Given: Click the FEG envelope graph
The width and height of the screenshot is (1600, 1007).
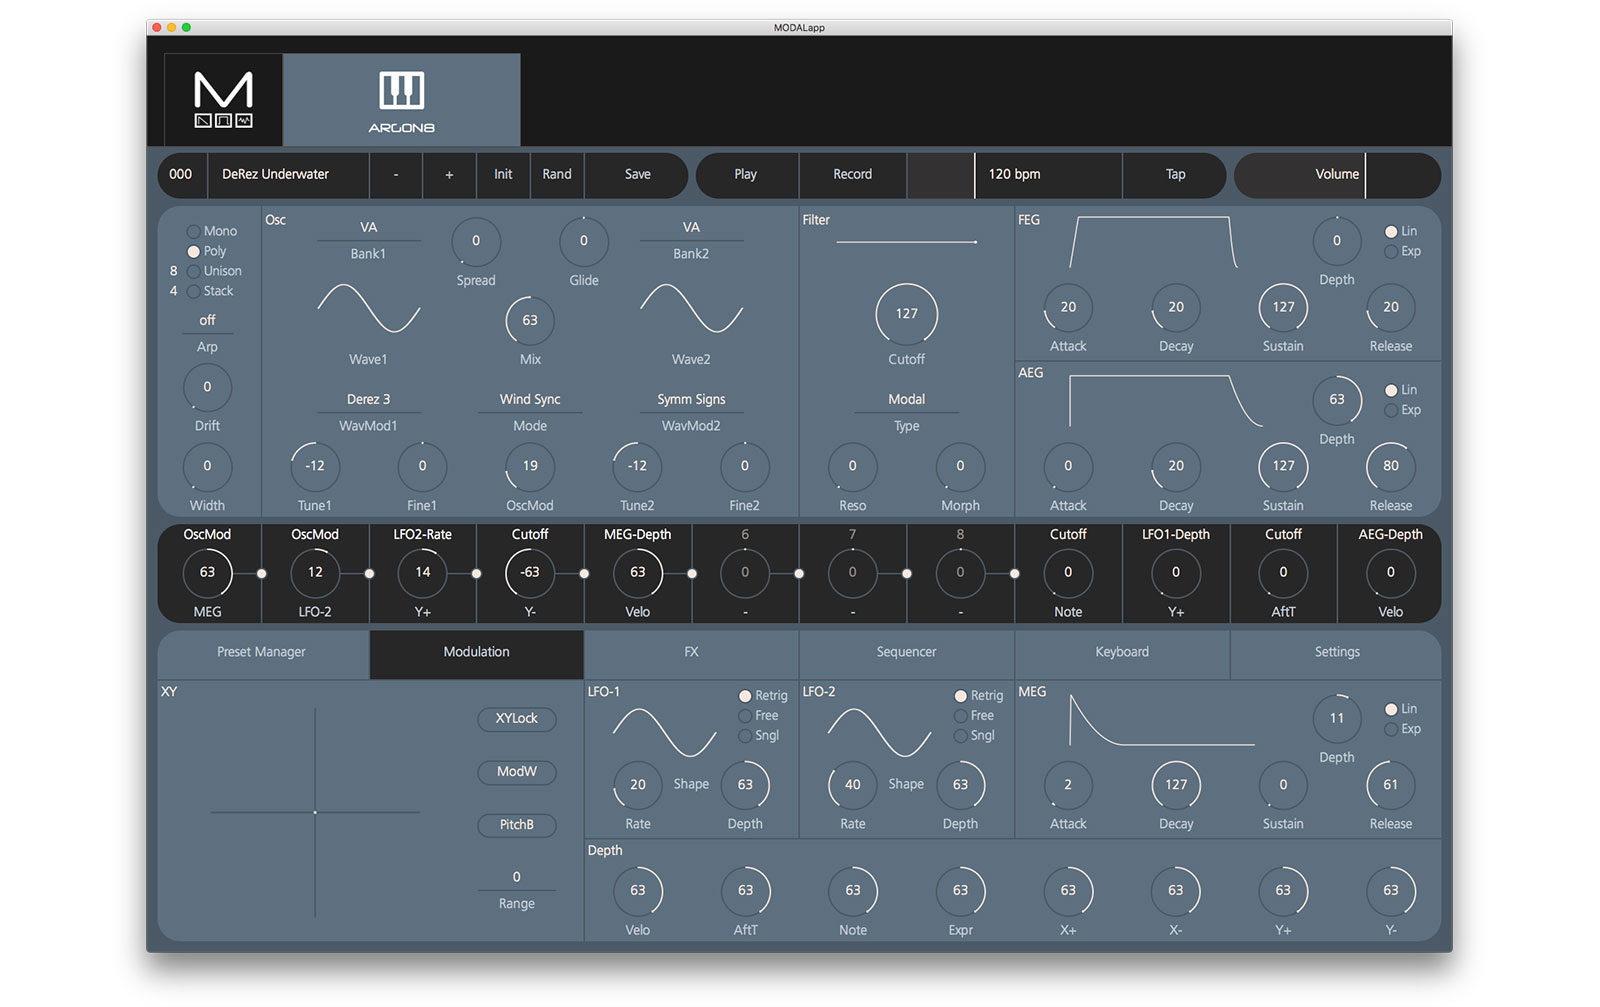Looking at the screenshot, I should tap(1154, 242).
